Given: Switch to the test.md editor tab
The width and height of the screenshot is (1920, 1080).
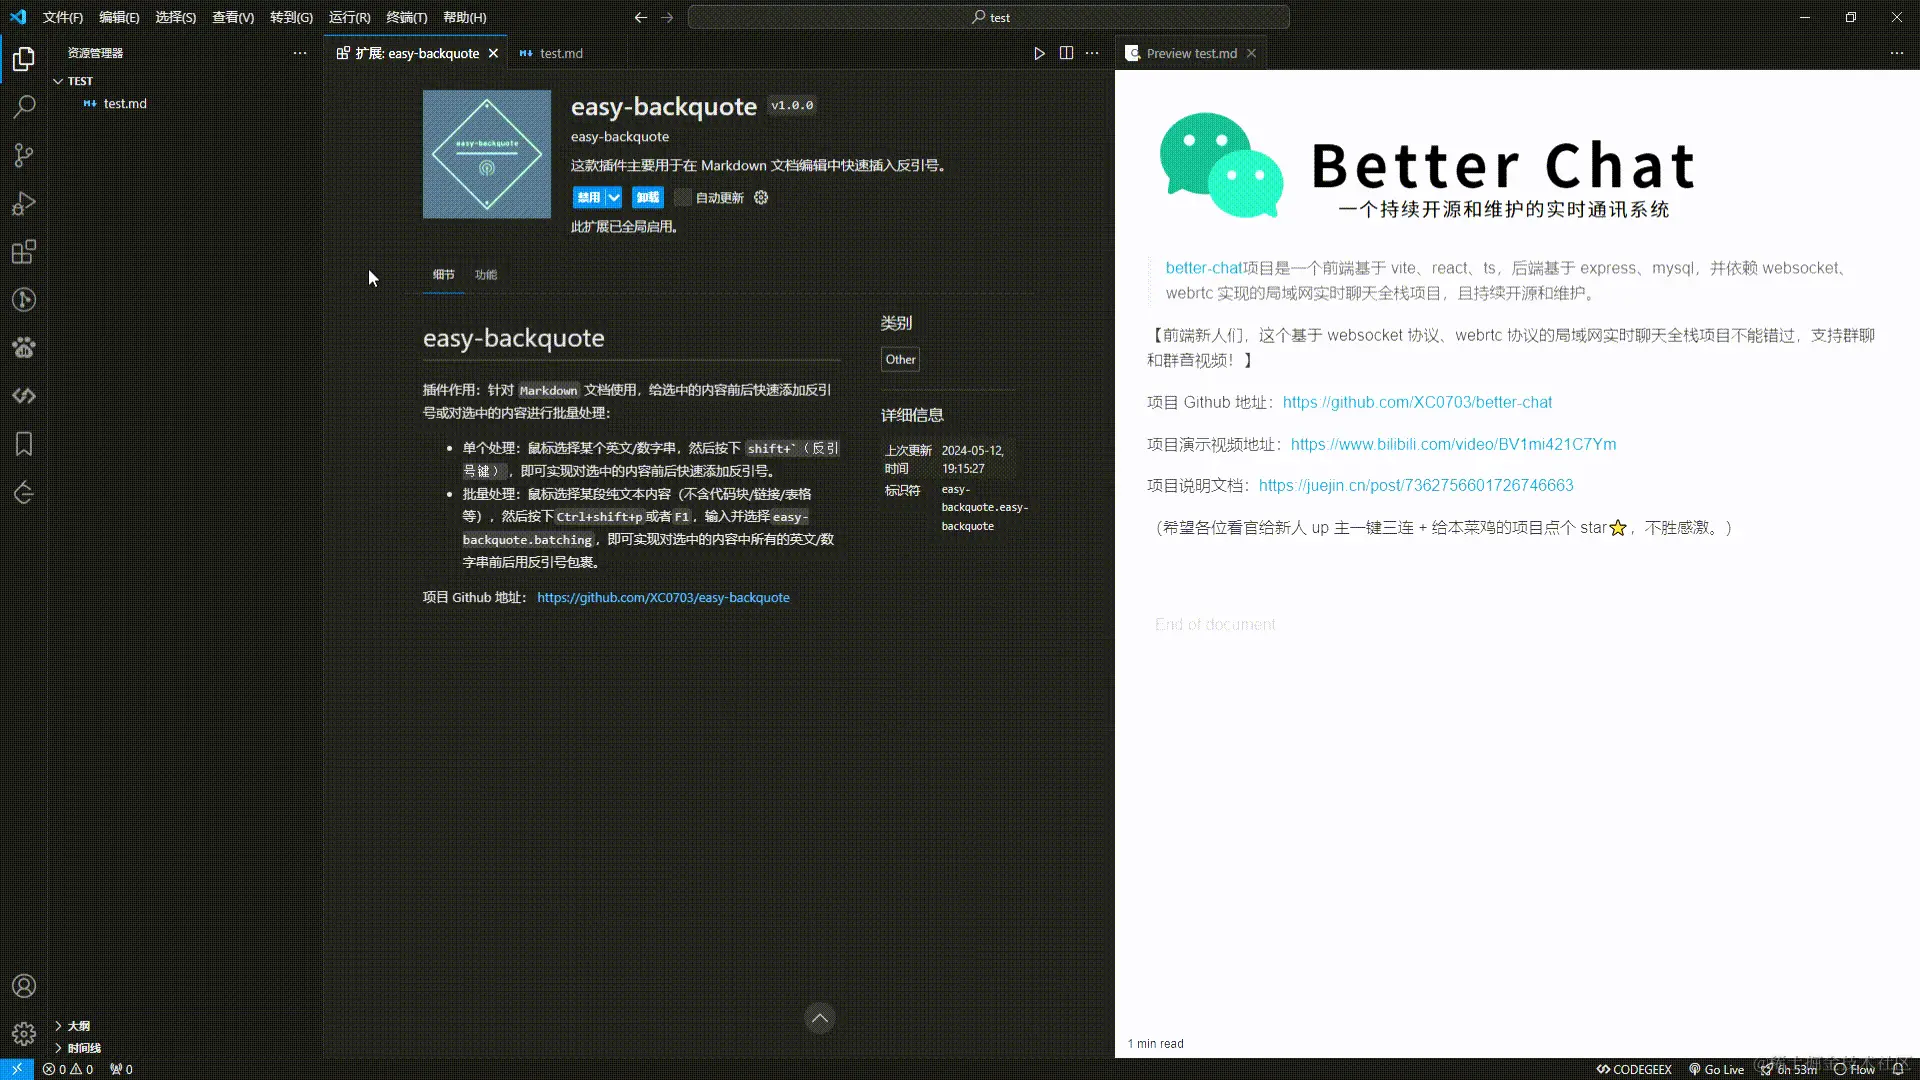Looking at the screenshot, I should 560,53.
